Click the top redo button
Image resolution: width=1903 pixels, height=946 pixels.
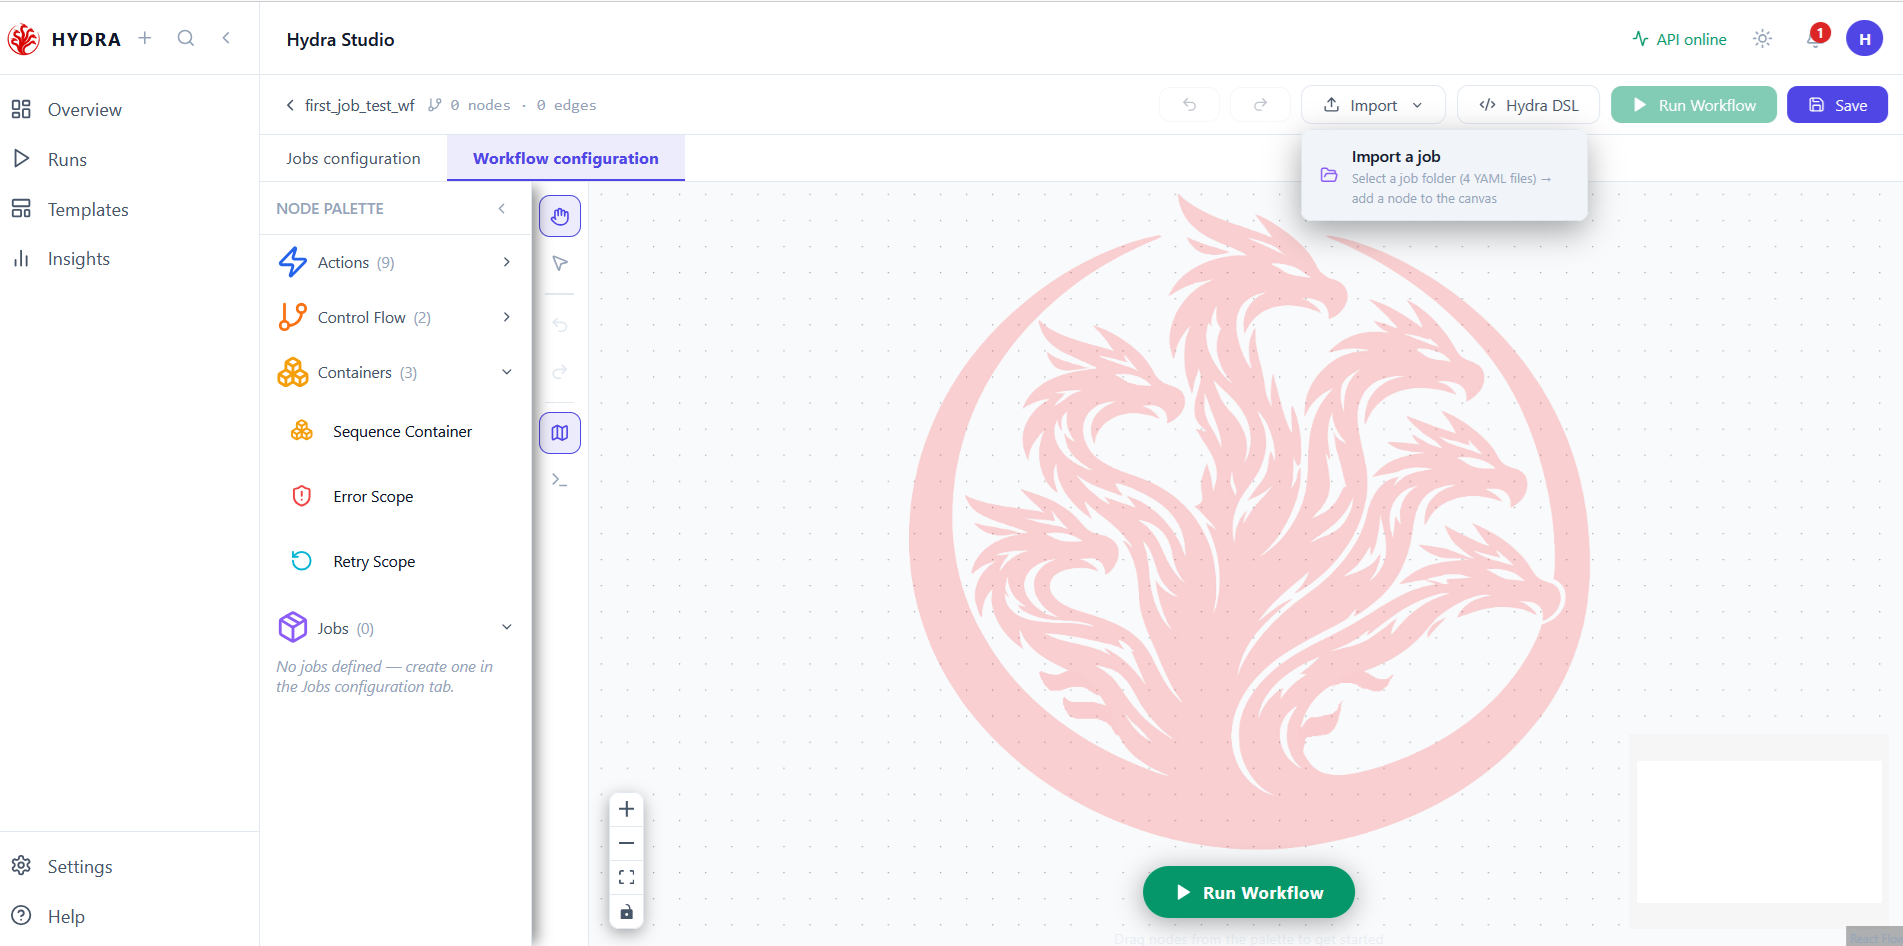1260,105
